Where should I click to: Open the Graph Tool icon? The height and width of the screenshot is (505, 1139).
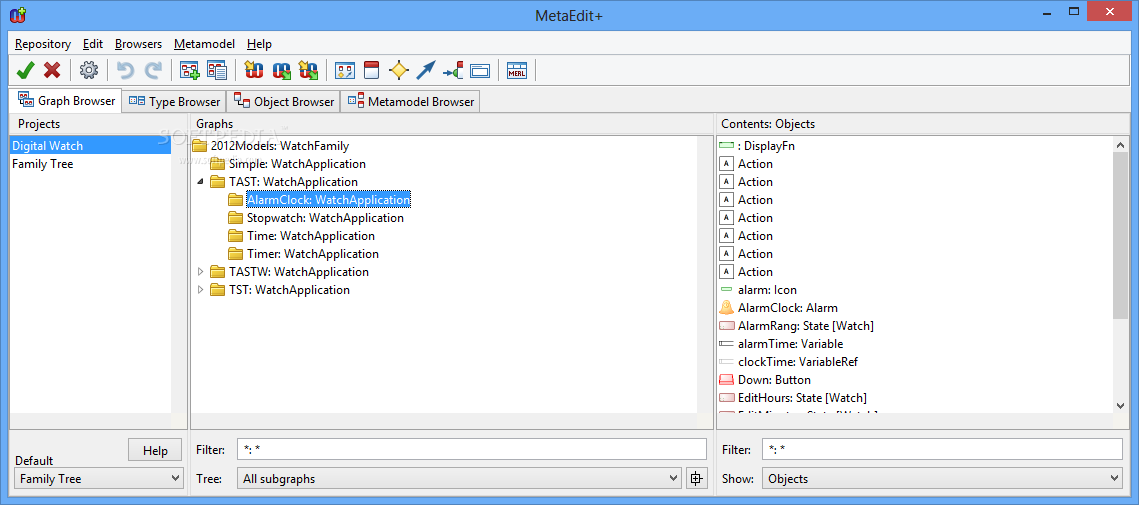344,70
